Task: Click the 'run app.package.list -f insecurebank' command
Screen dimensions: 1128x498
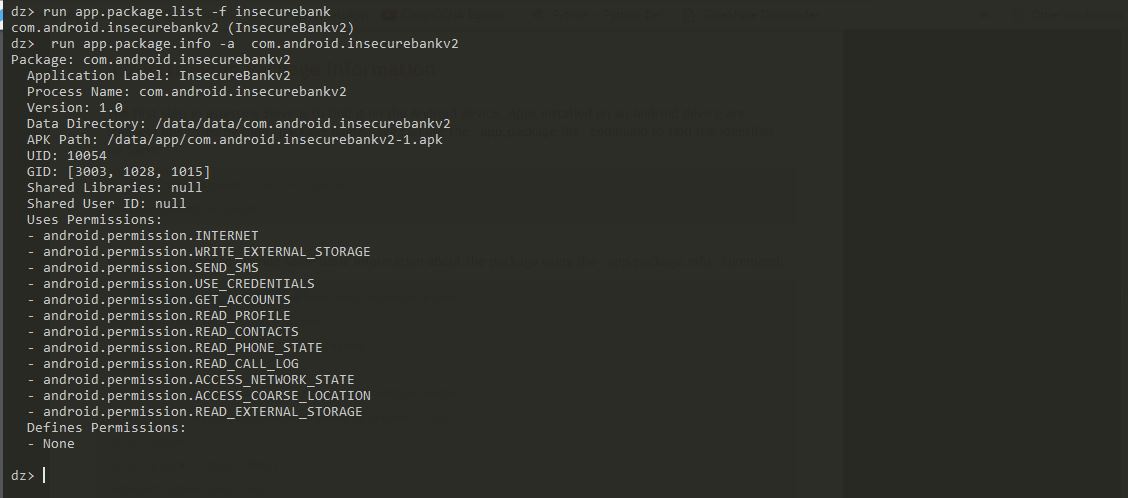Action: tap(186, 11)
